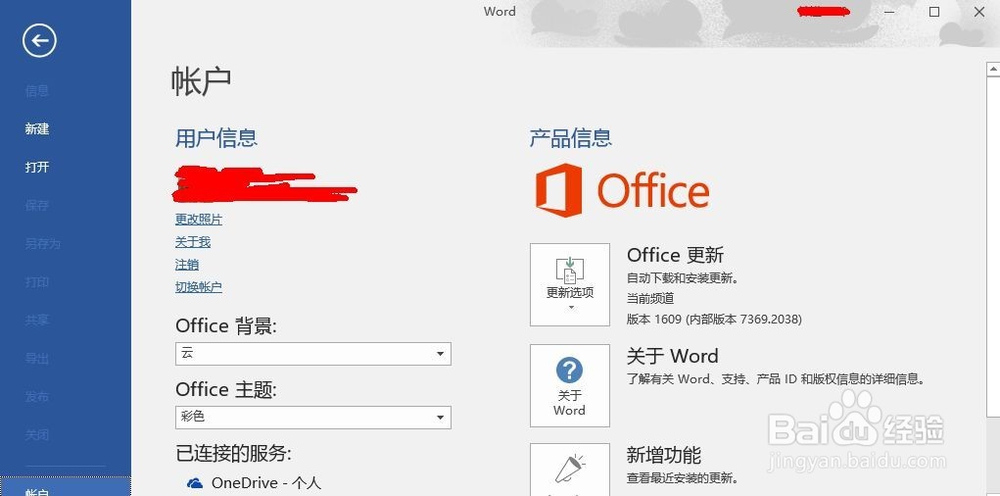
Task: Click the 关于 Word heading text
Action: 672,356
